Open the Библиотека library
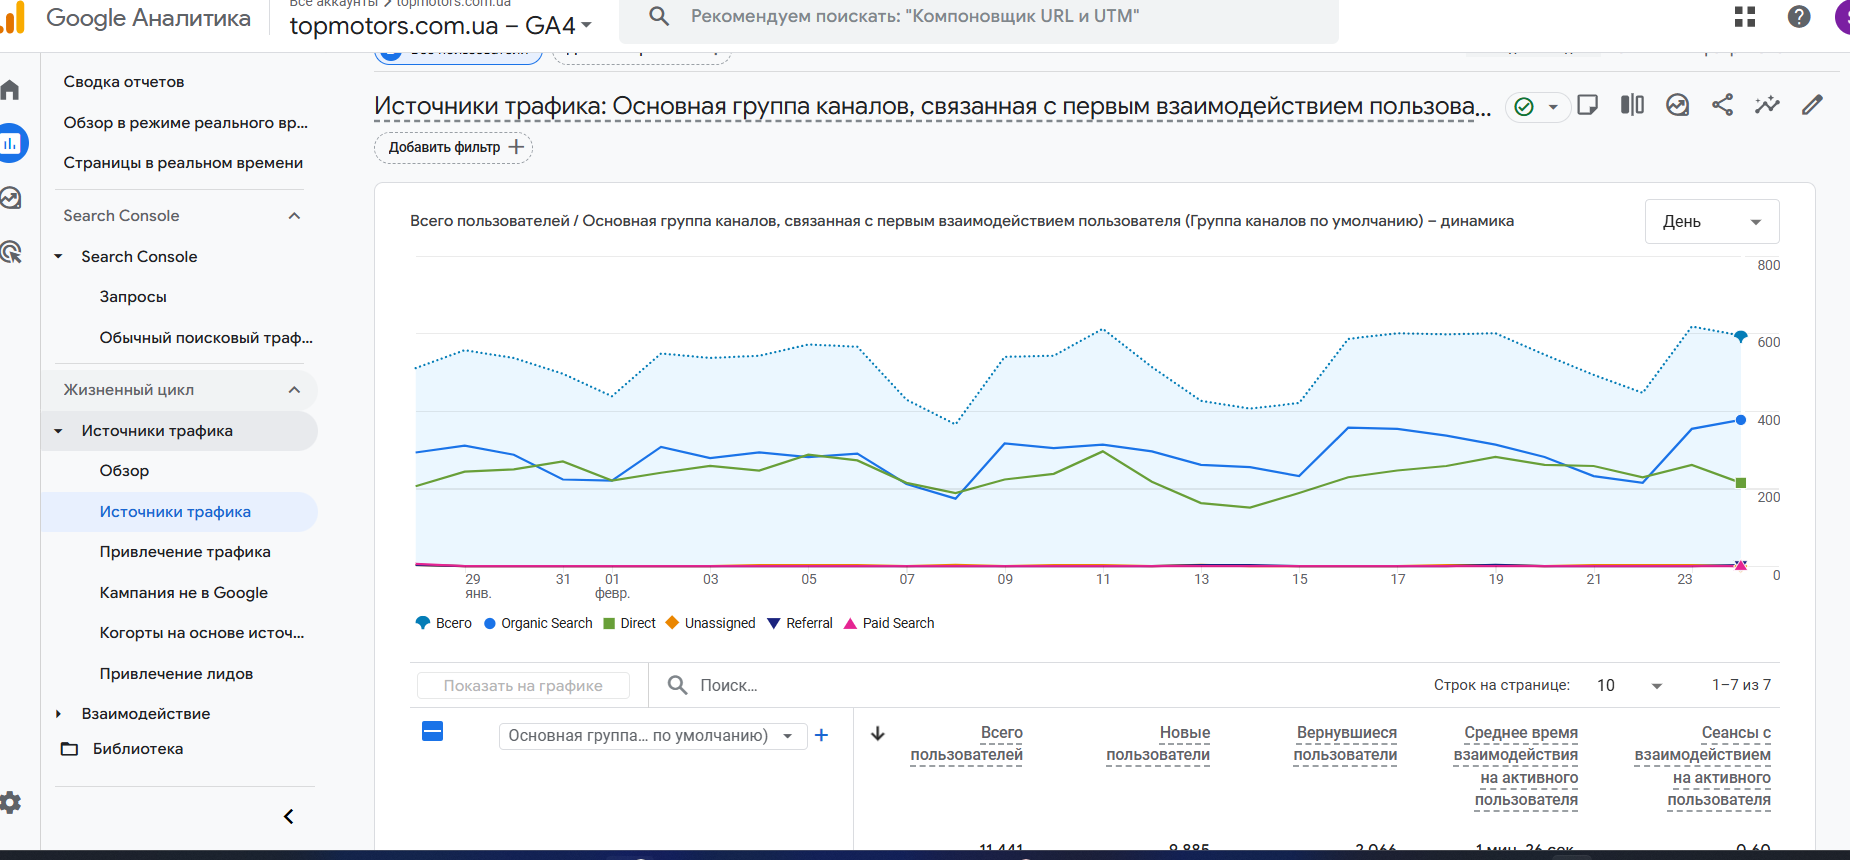 point(122,749)
